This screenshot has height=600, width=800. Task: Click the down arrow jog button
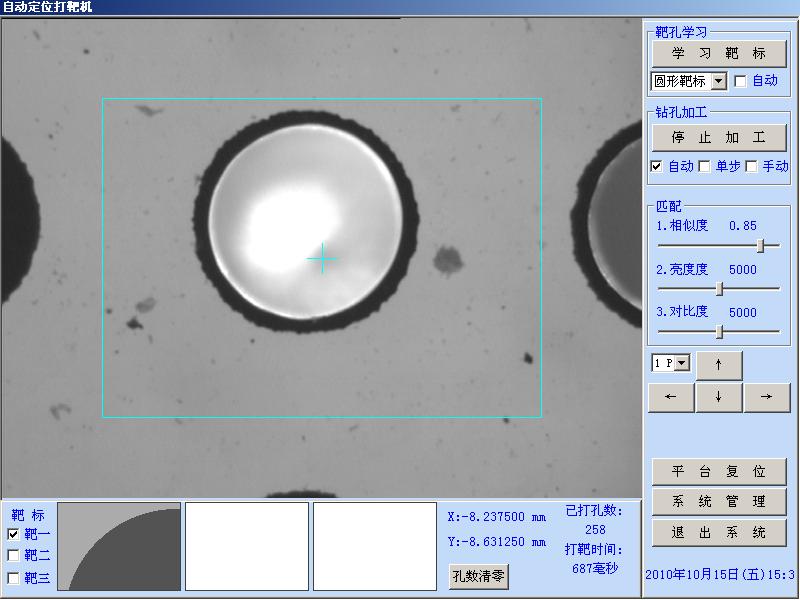pos(719,396)
